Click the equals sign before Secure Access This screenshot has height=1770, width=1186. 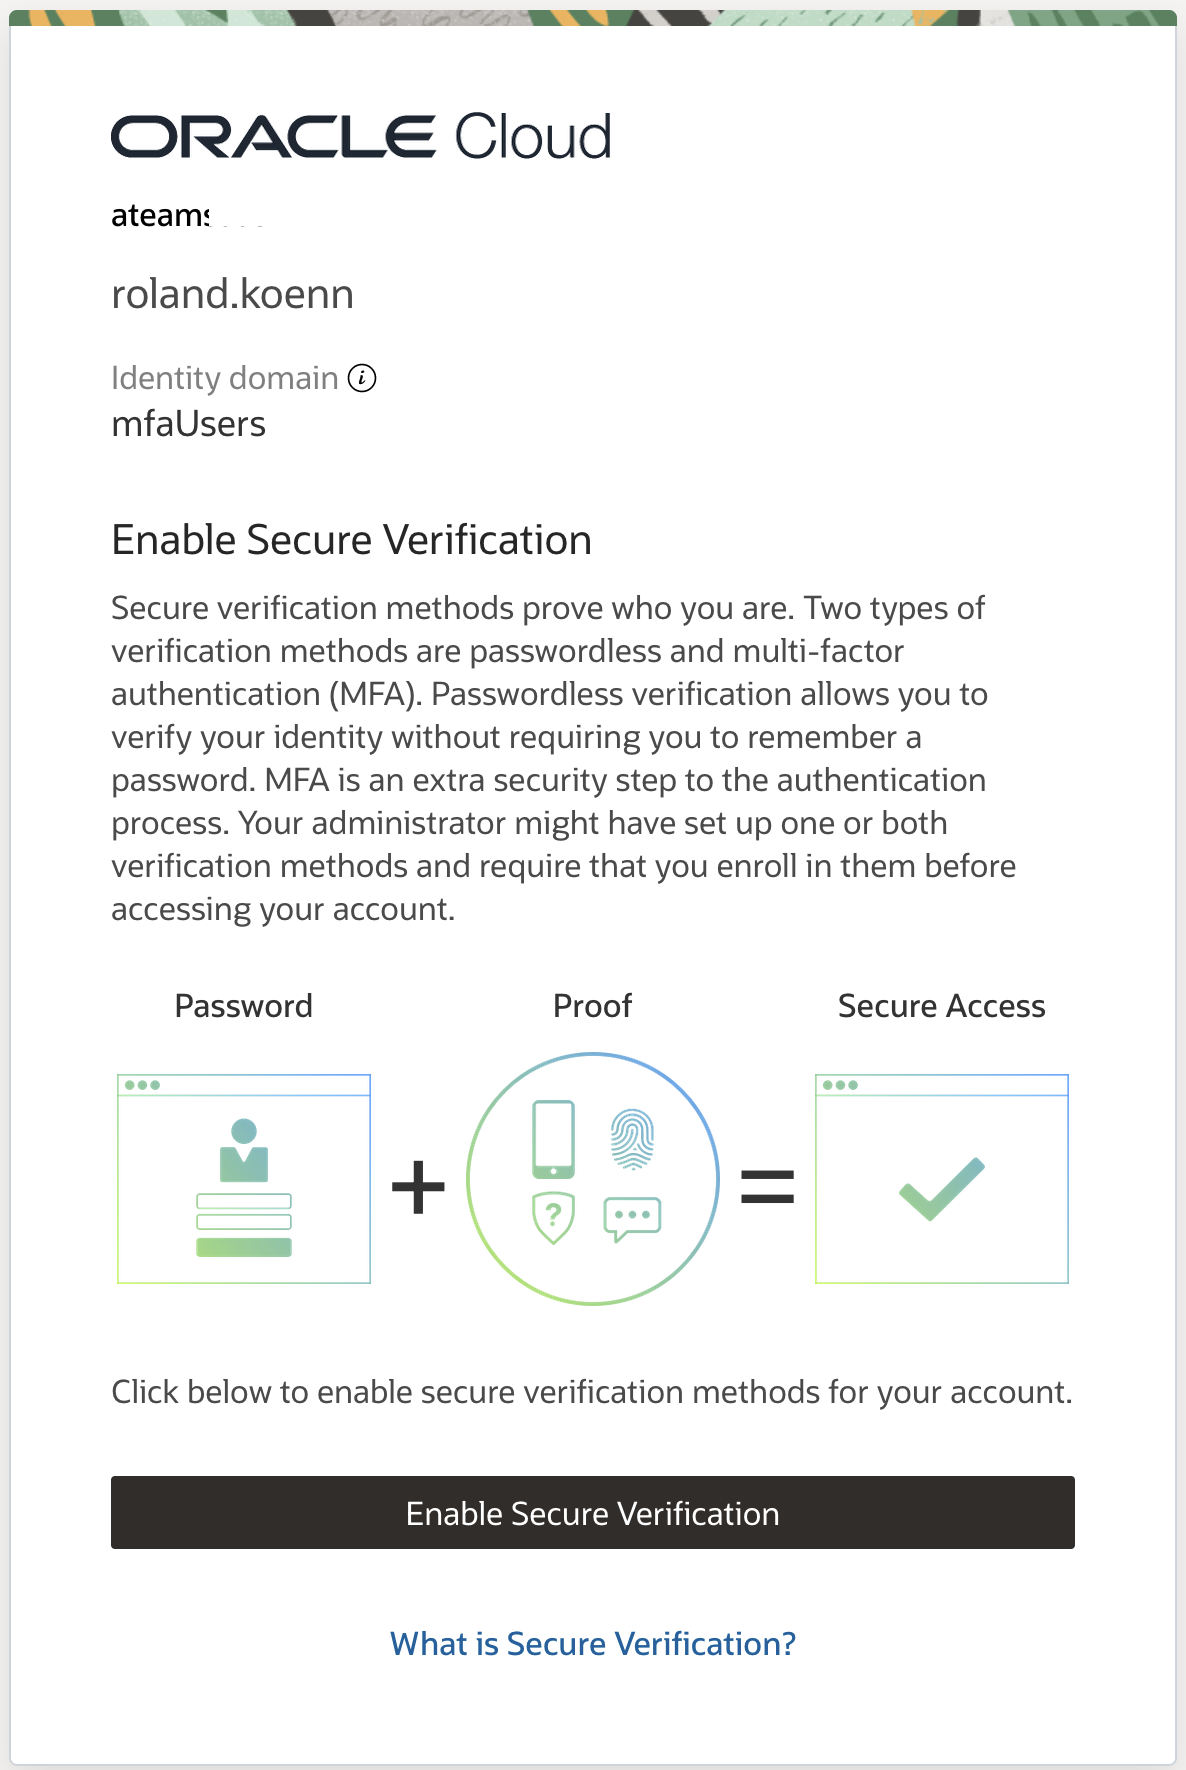[767, 1187]
